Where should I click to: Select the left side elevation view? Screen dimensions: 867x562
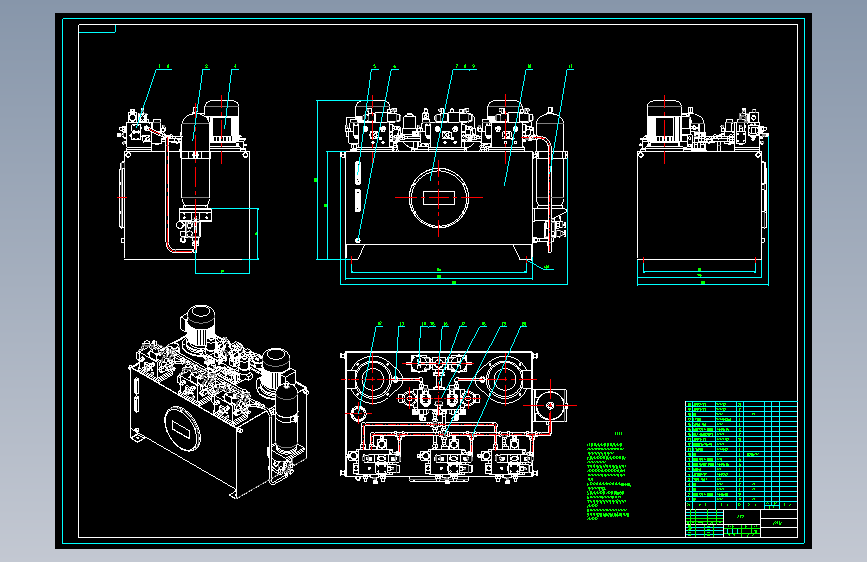188,186
